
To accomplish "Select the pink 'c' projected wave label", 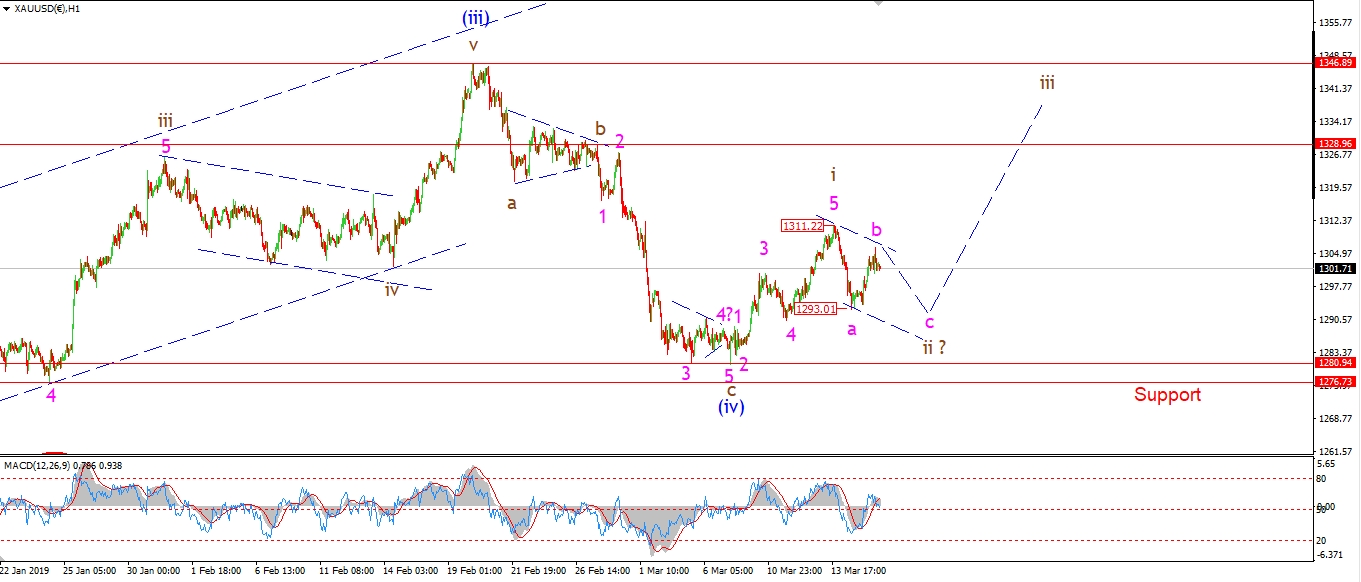I will (x=929, y=322).
